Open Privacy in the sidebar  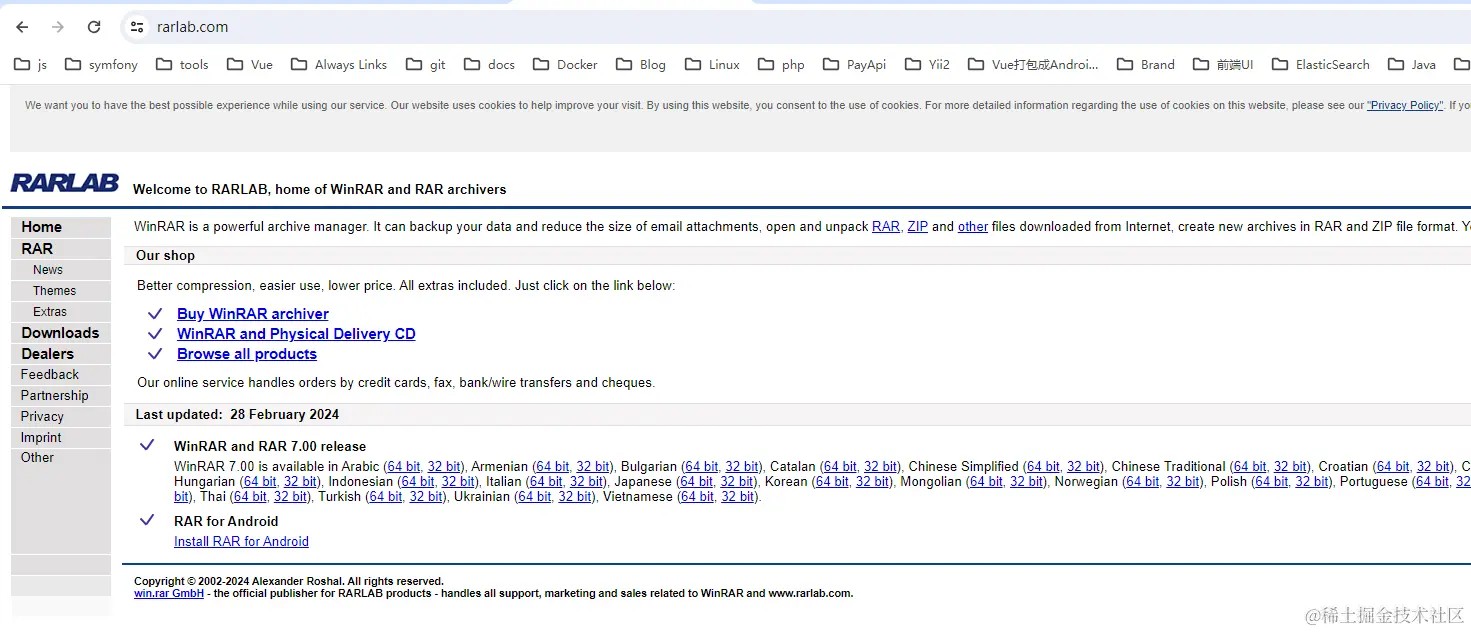pyautogui.click(x=42, y=416)
